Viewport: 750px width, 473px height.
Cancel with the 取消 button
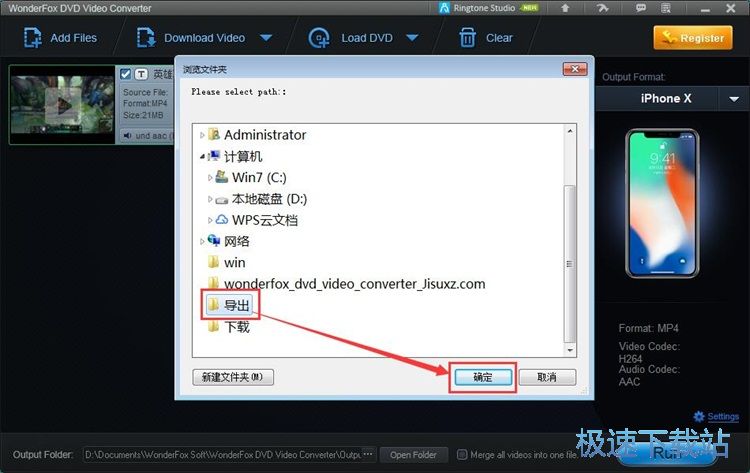click(547, 377)
